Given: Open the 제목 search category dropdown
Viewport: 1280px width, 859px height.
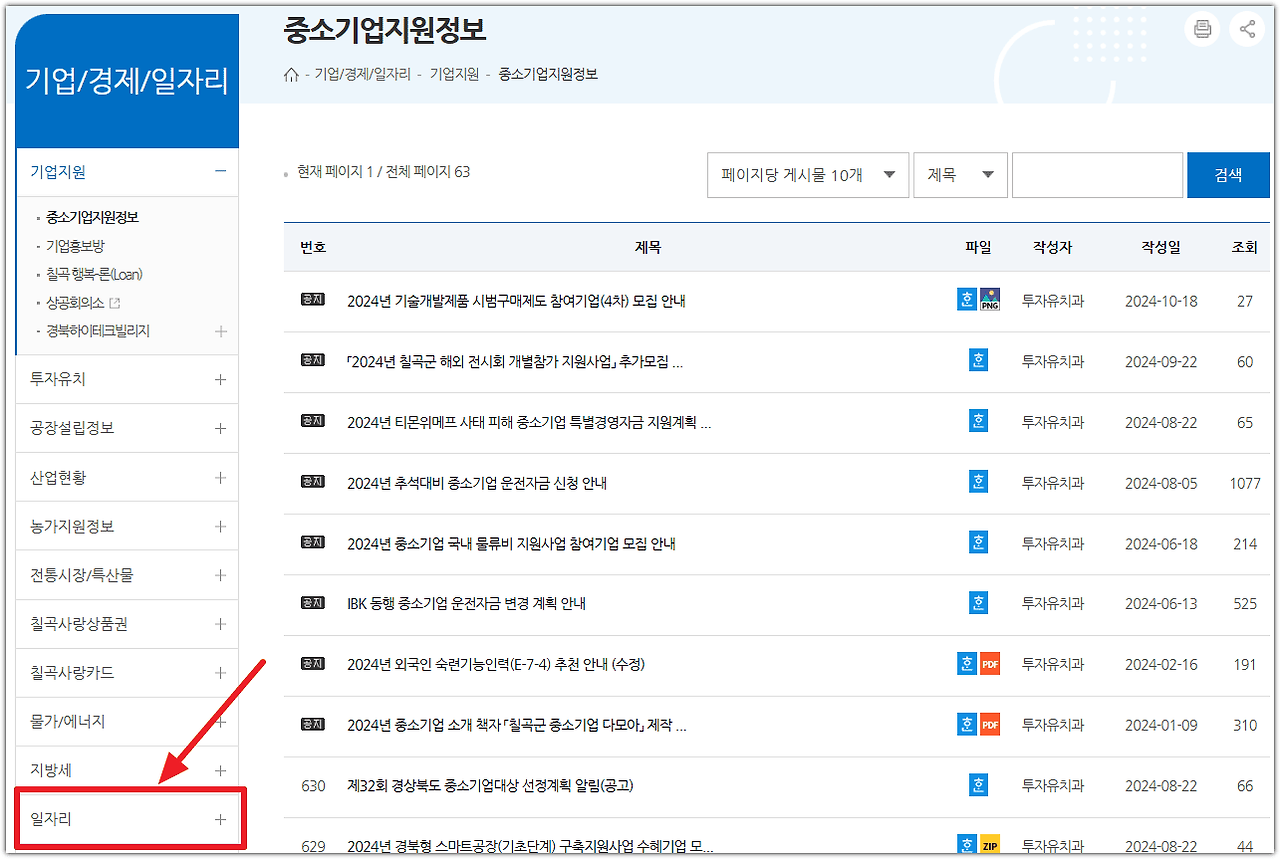Looking at the screenshot, I should [959, 174].
